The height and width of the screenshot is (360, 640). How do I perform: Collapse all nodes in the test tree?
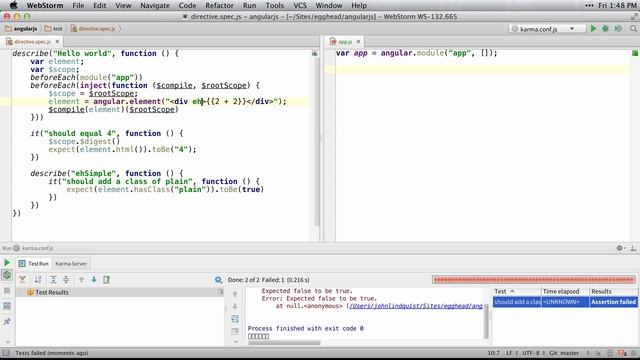tap(66, 280)
